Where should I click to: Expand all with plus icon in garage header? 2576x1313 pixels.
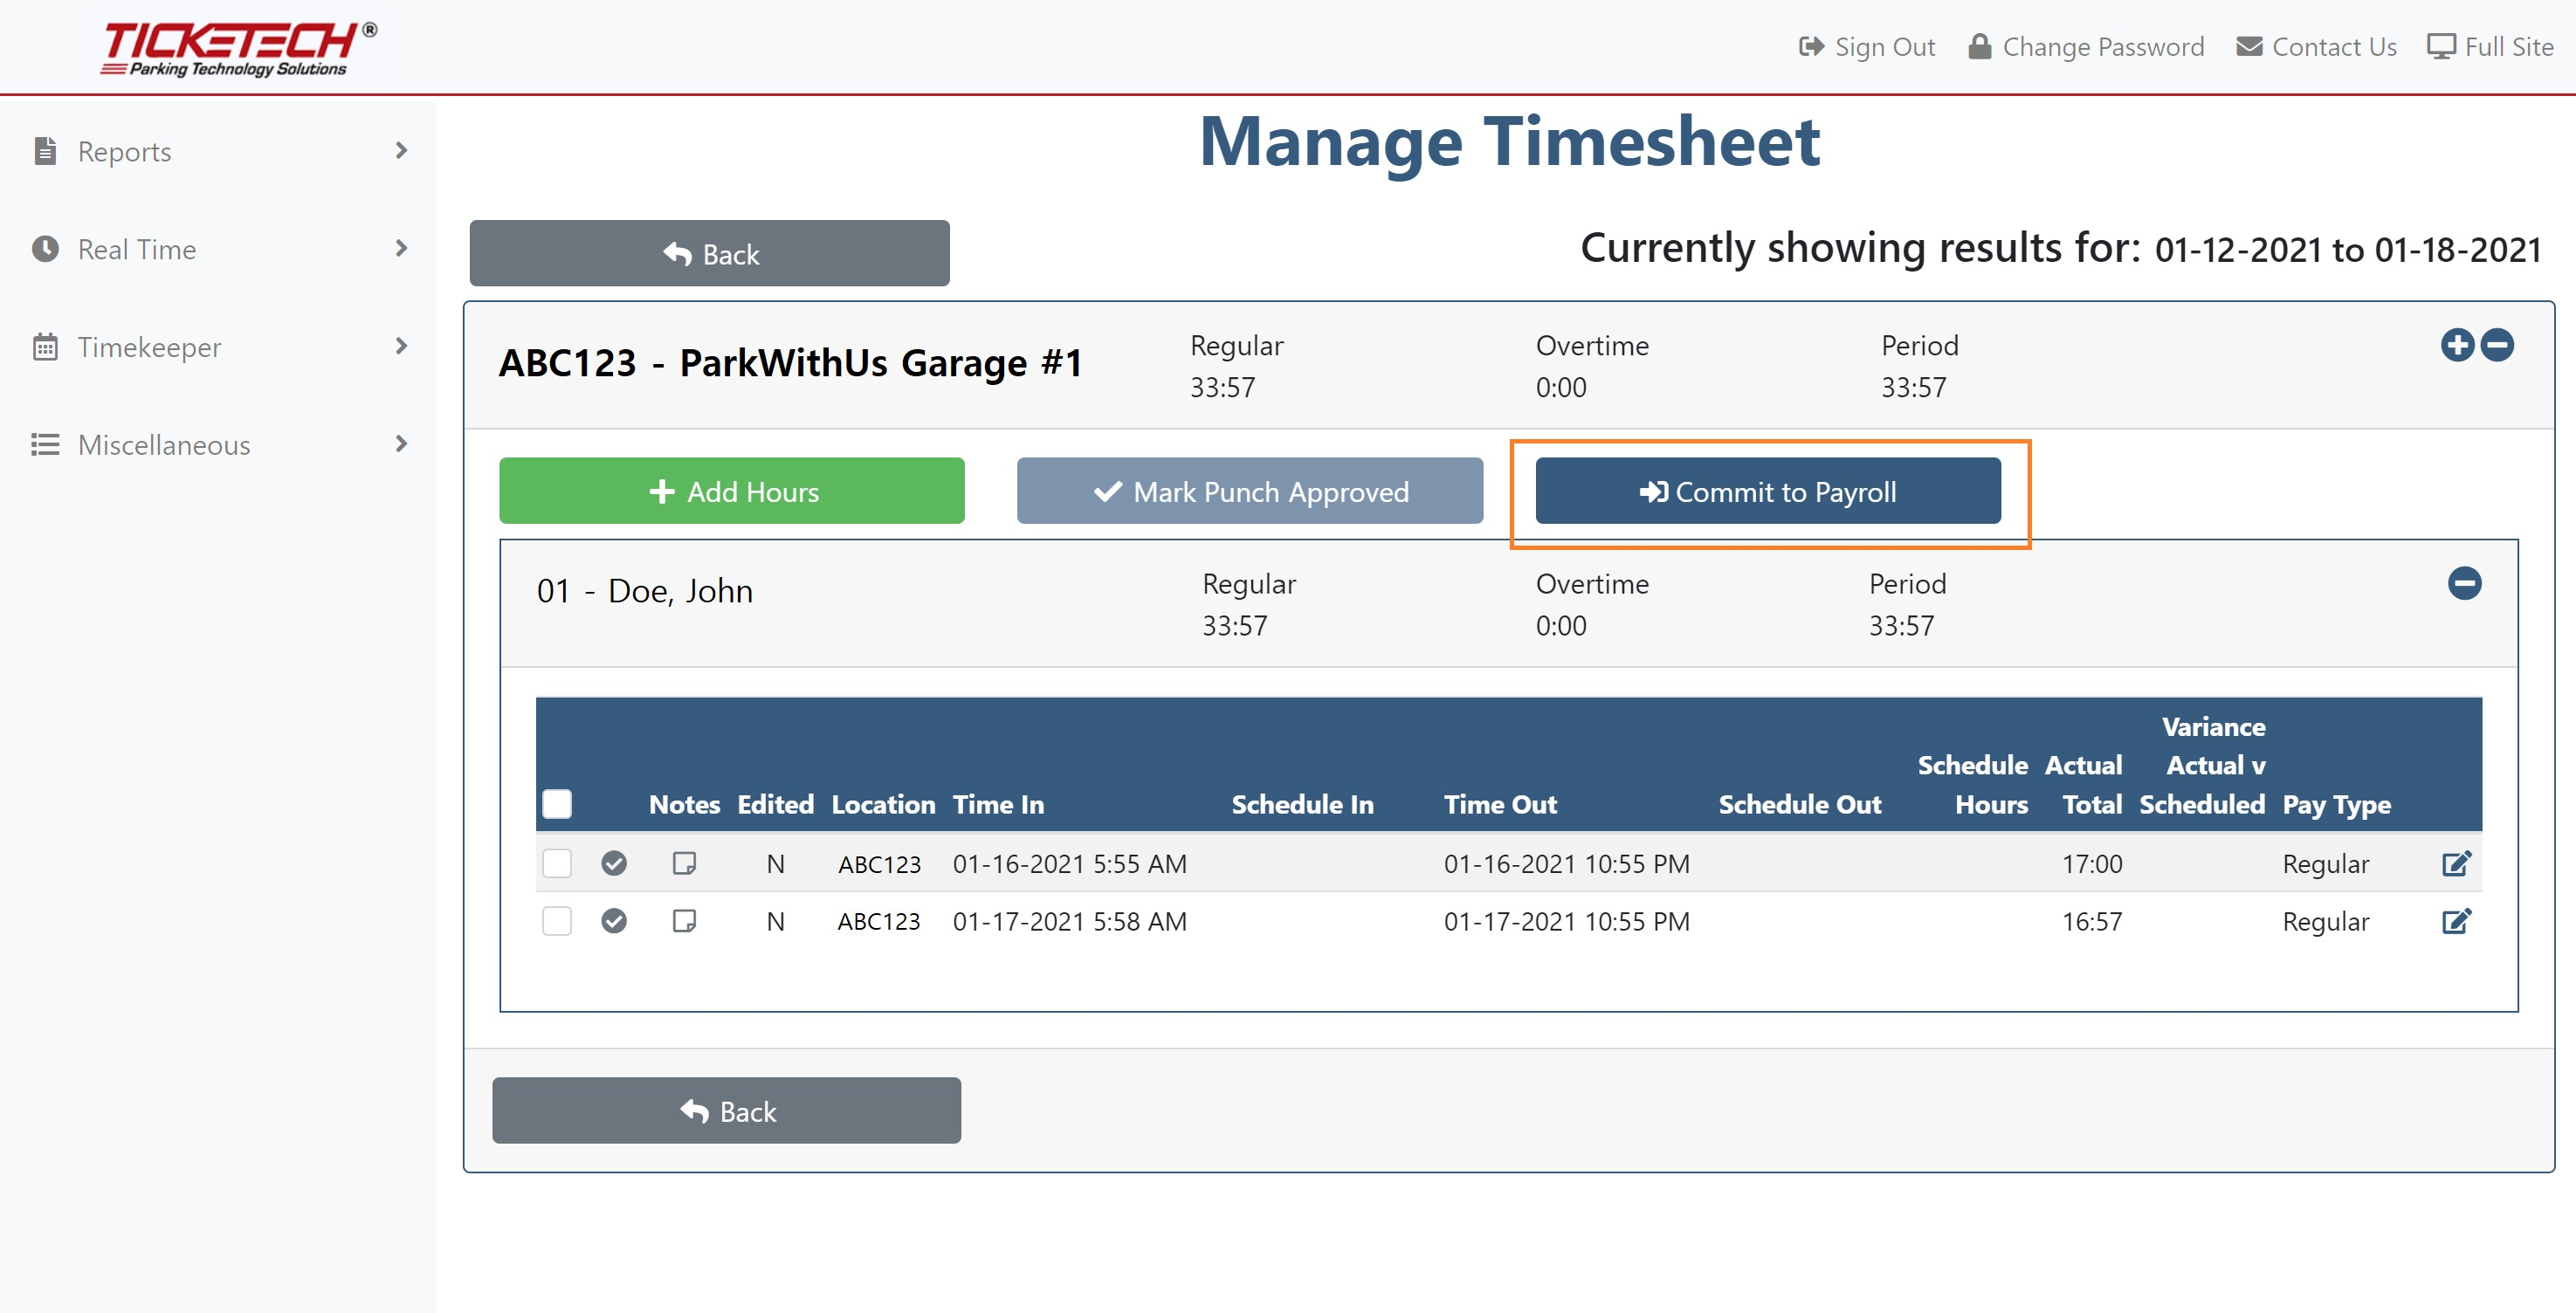coord(2456,345)
